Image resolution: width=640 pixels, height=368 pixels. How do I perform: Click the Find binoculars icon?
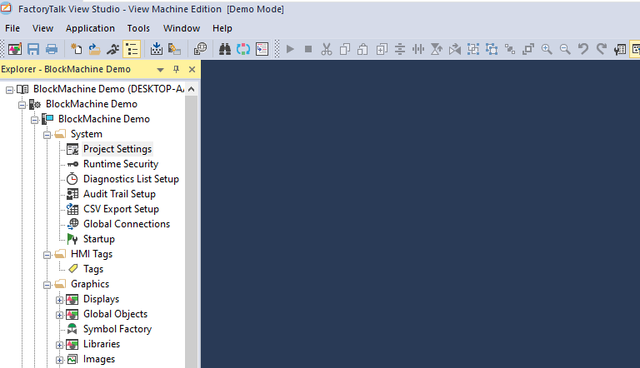click(225, 49)
